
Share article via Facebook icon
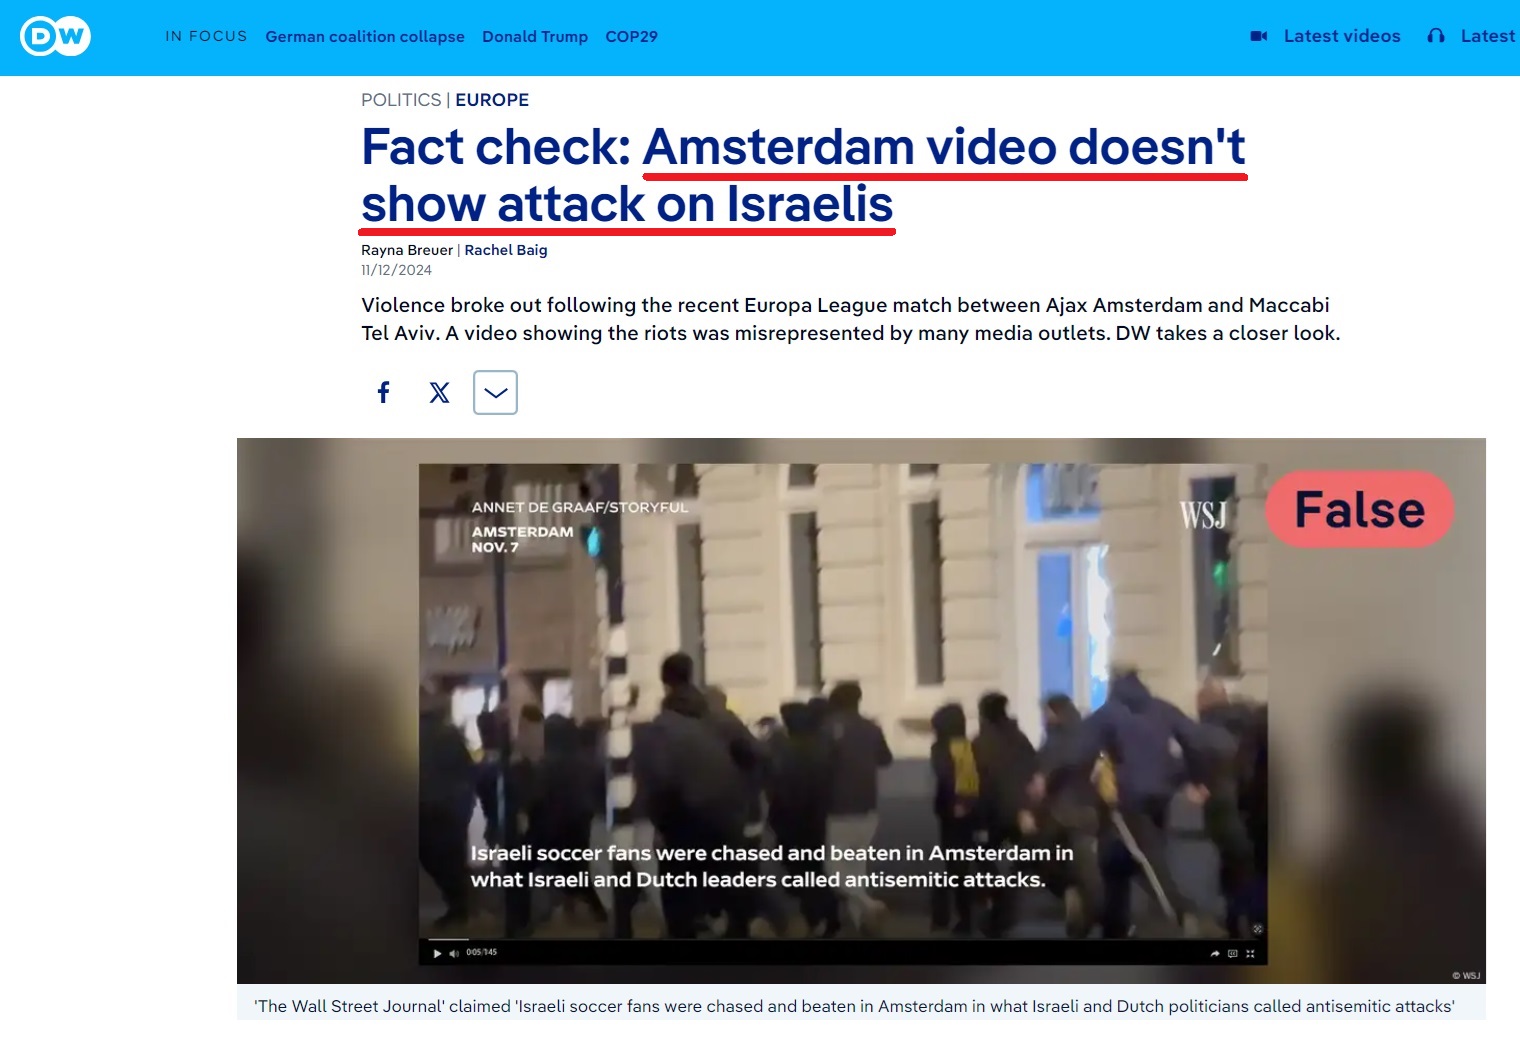click(x=383, y=392)
